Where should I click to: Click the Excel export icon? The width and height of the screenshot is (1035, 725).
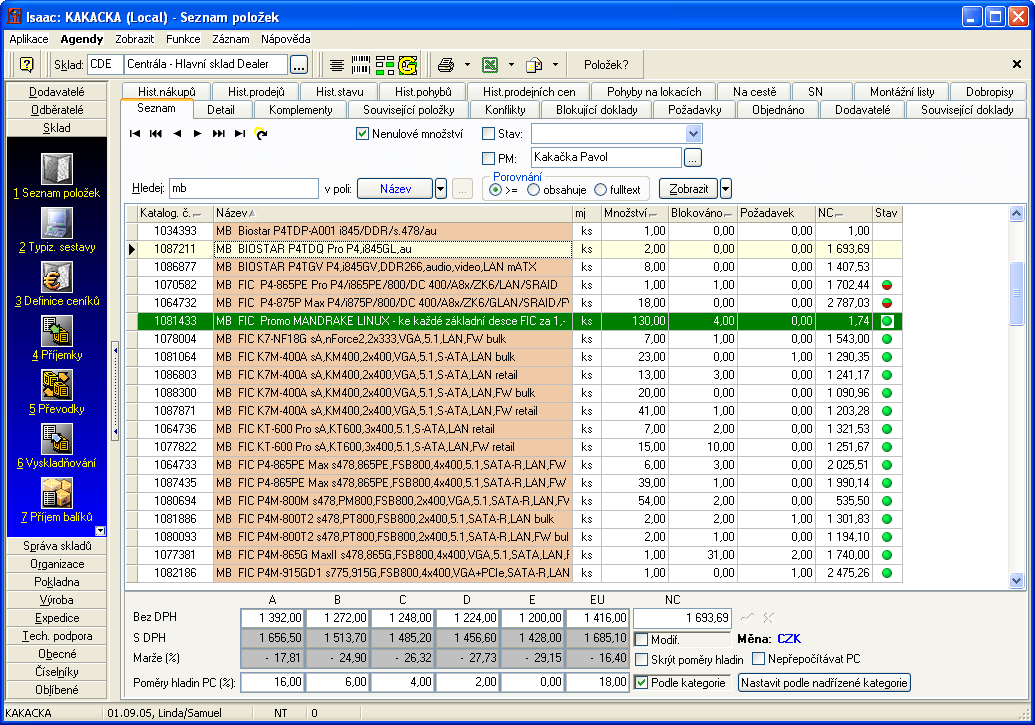[x=490, y=64]
